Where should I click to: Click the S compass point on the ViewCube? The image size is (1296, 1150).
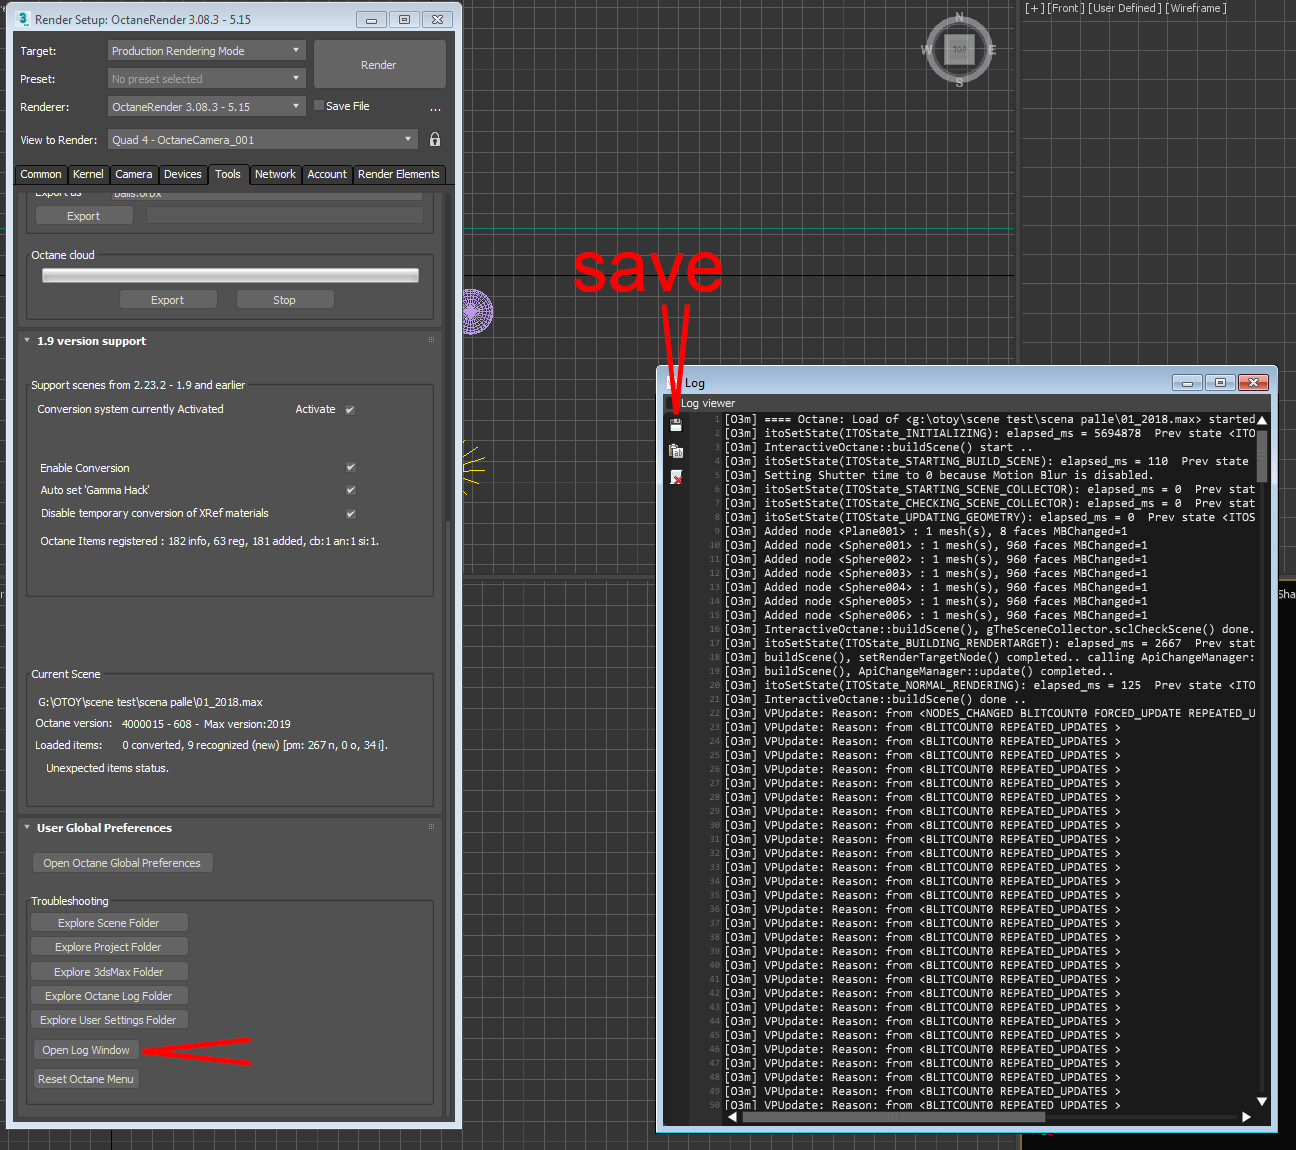click(x=959, y=82)
